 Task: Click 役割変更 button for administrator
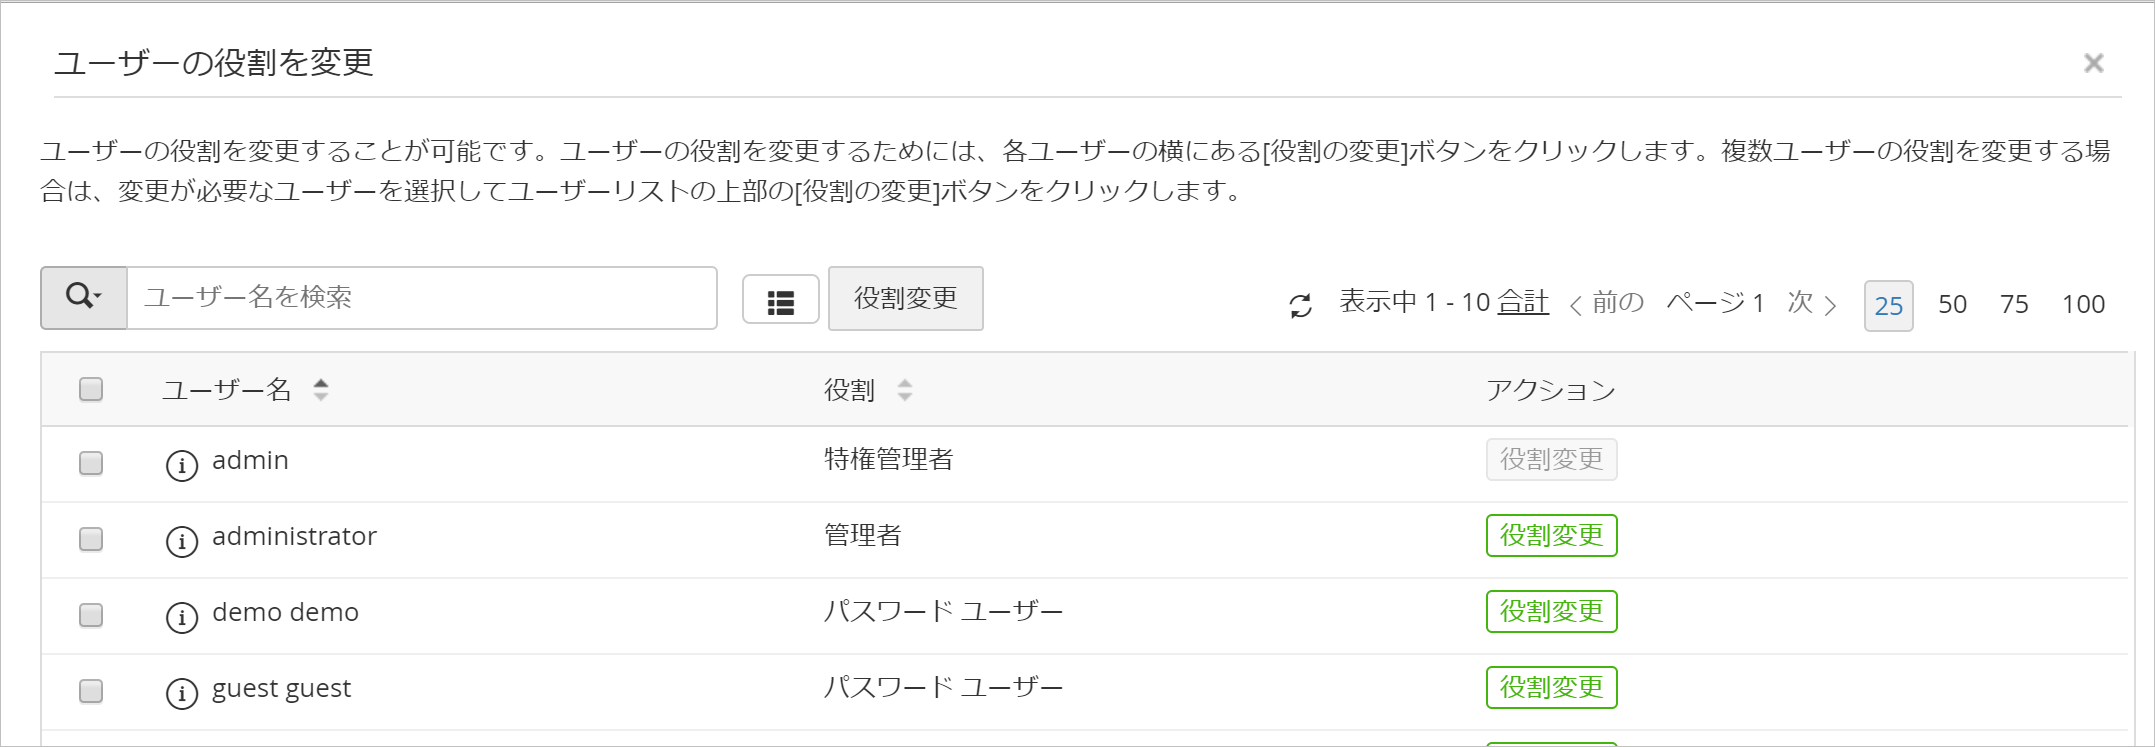point(1551,536)
